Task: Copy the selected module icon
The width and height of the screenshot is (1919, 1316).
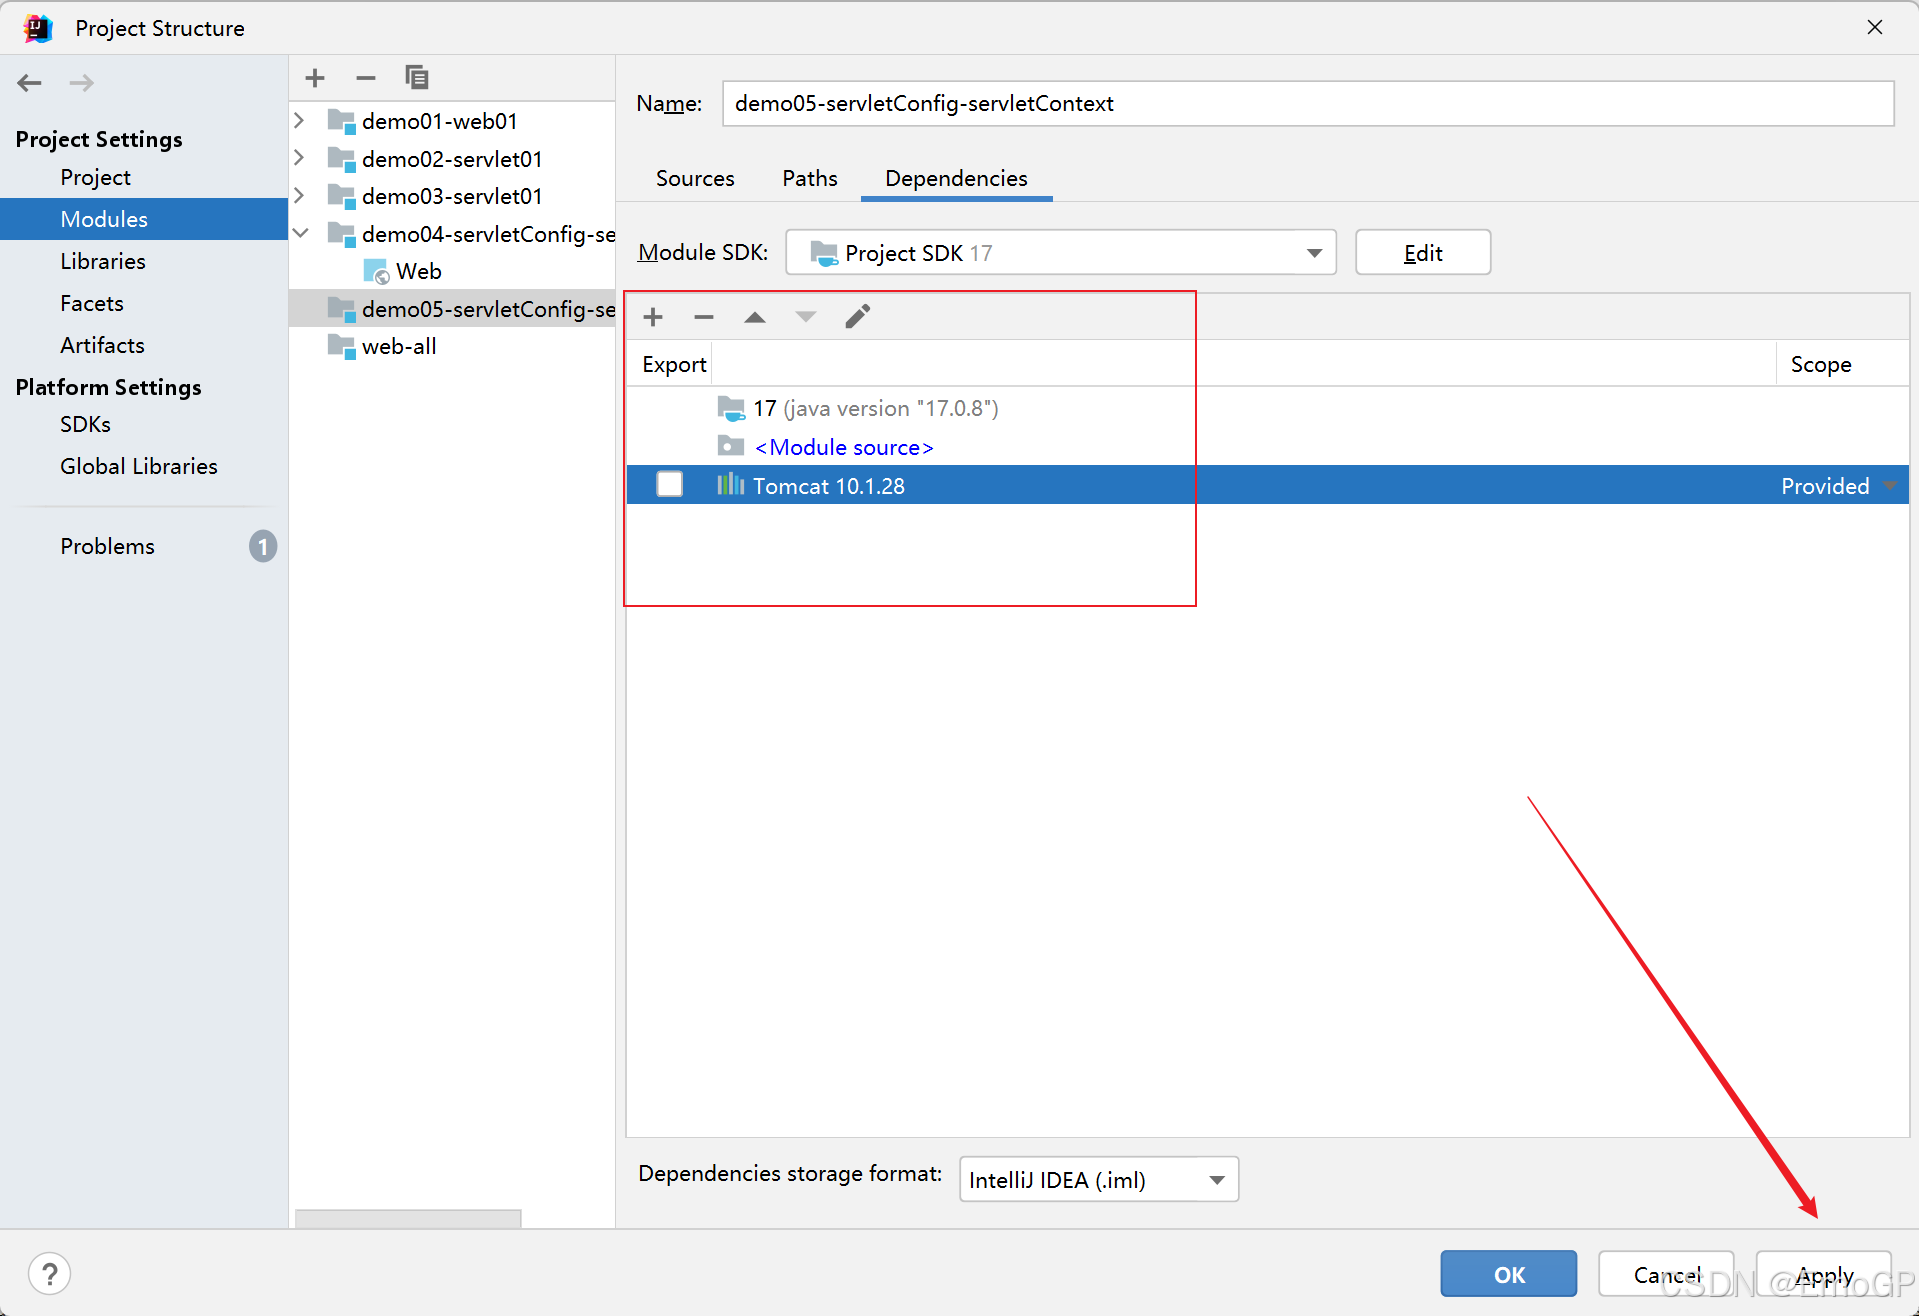Action: coord(417,78)
